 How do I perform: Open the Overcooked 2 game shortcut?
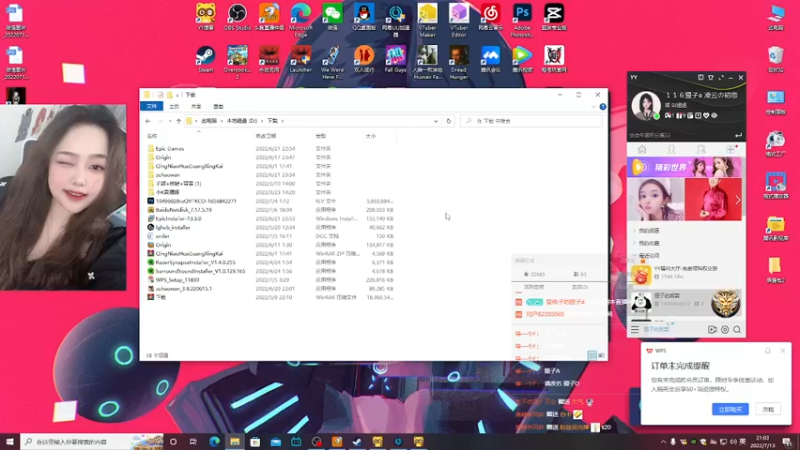pyautogui.click(x=237, y=62)
